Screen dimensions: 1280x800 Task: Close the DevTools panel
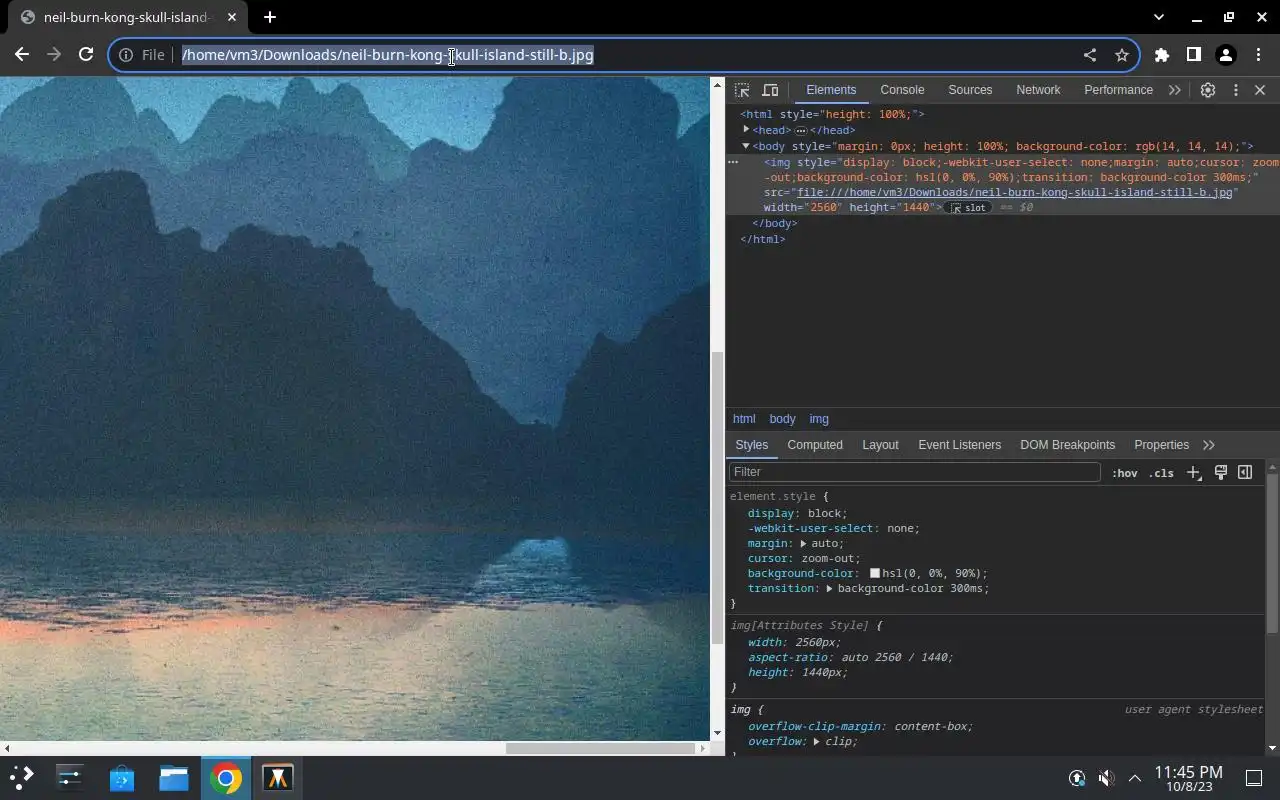(x=1260, y=90)
